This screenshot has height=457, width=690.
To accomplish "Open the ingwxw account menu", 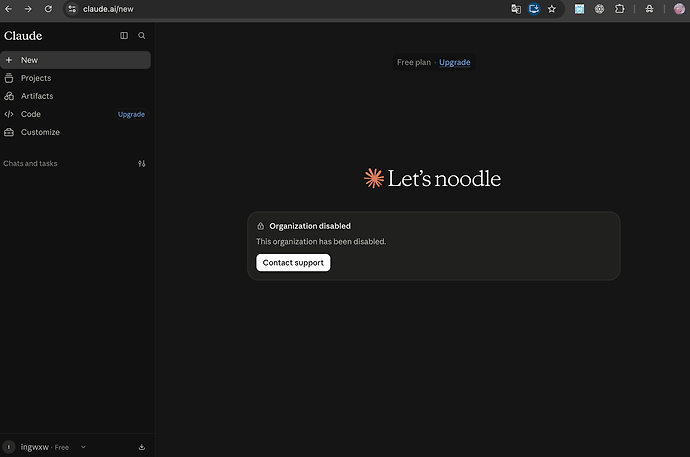I will (44, 447).
